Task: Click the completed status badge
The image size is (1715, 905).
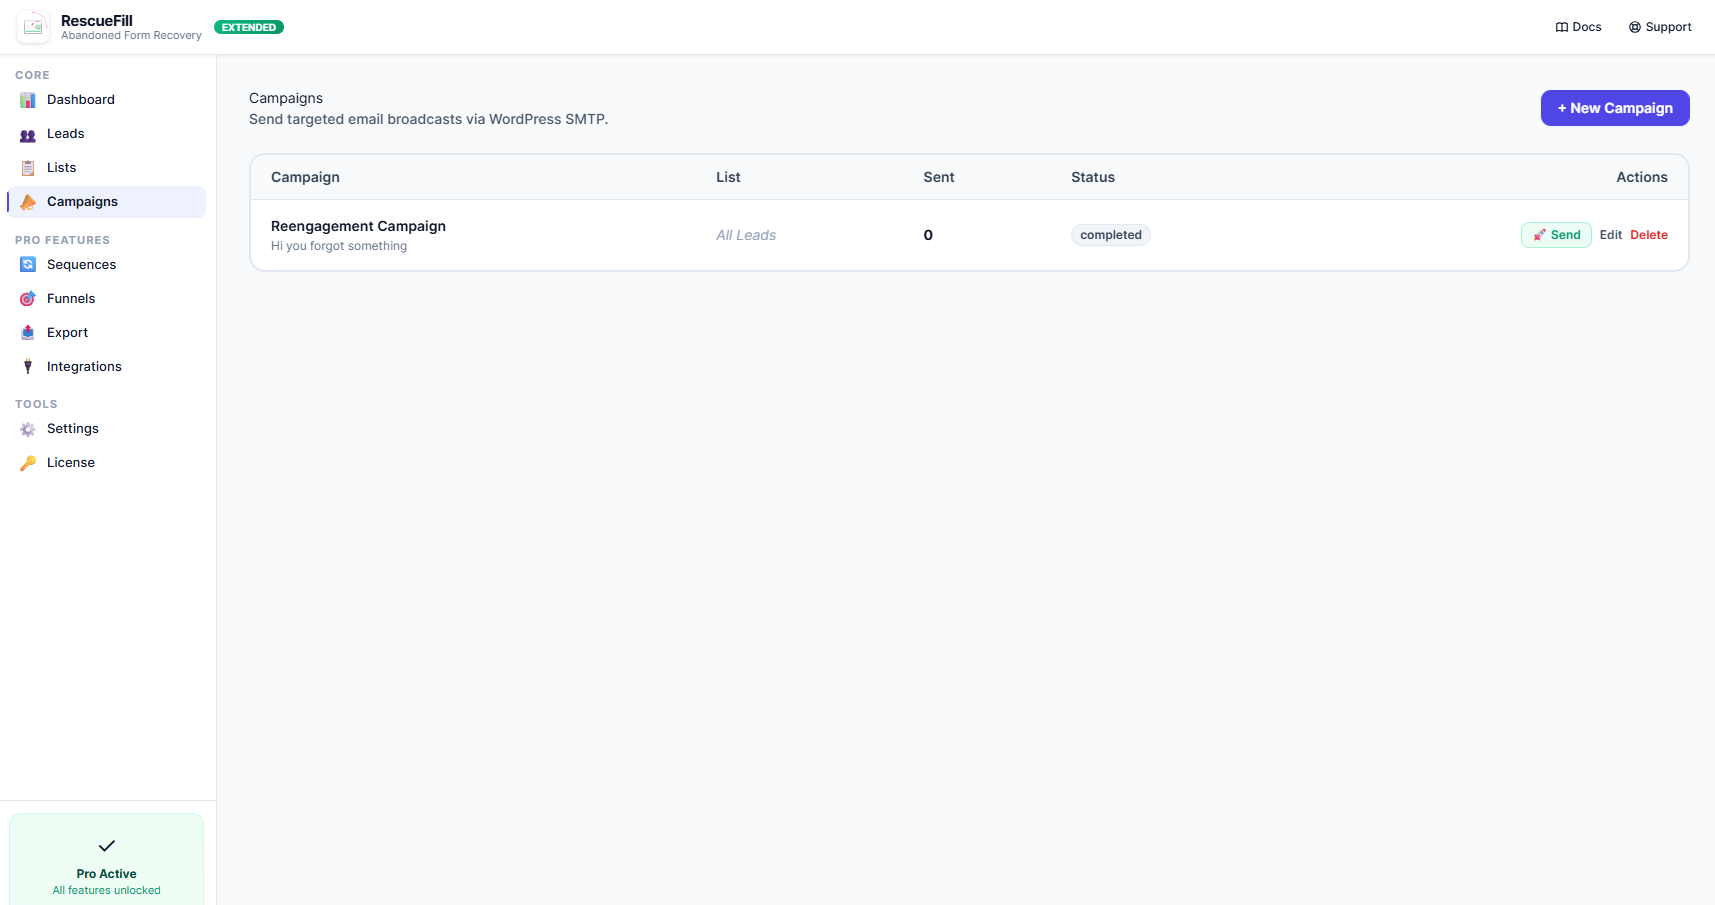Action: pyautogui.click(x=1110, y=234)
